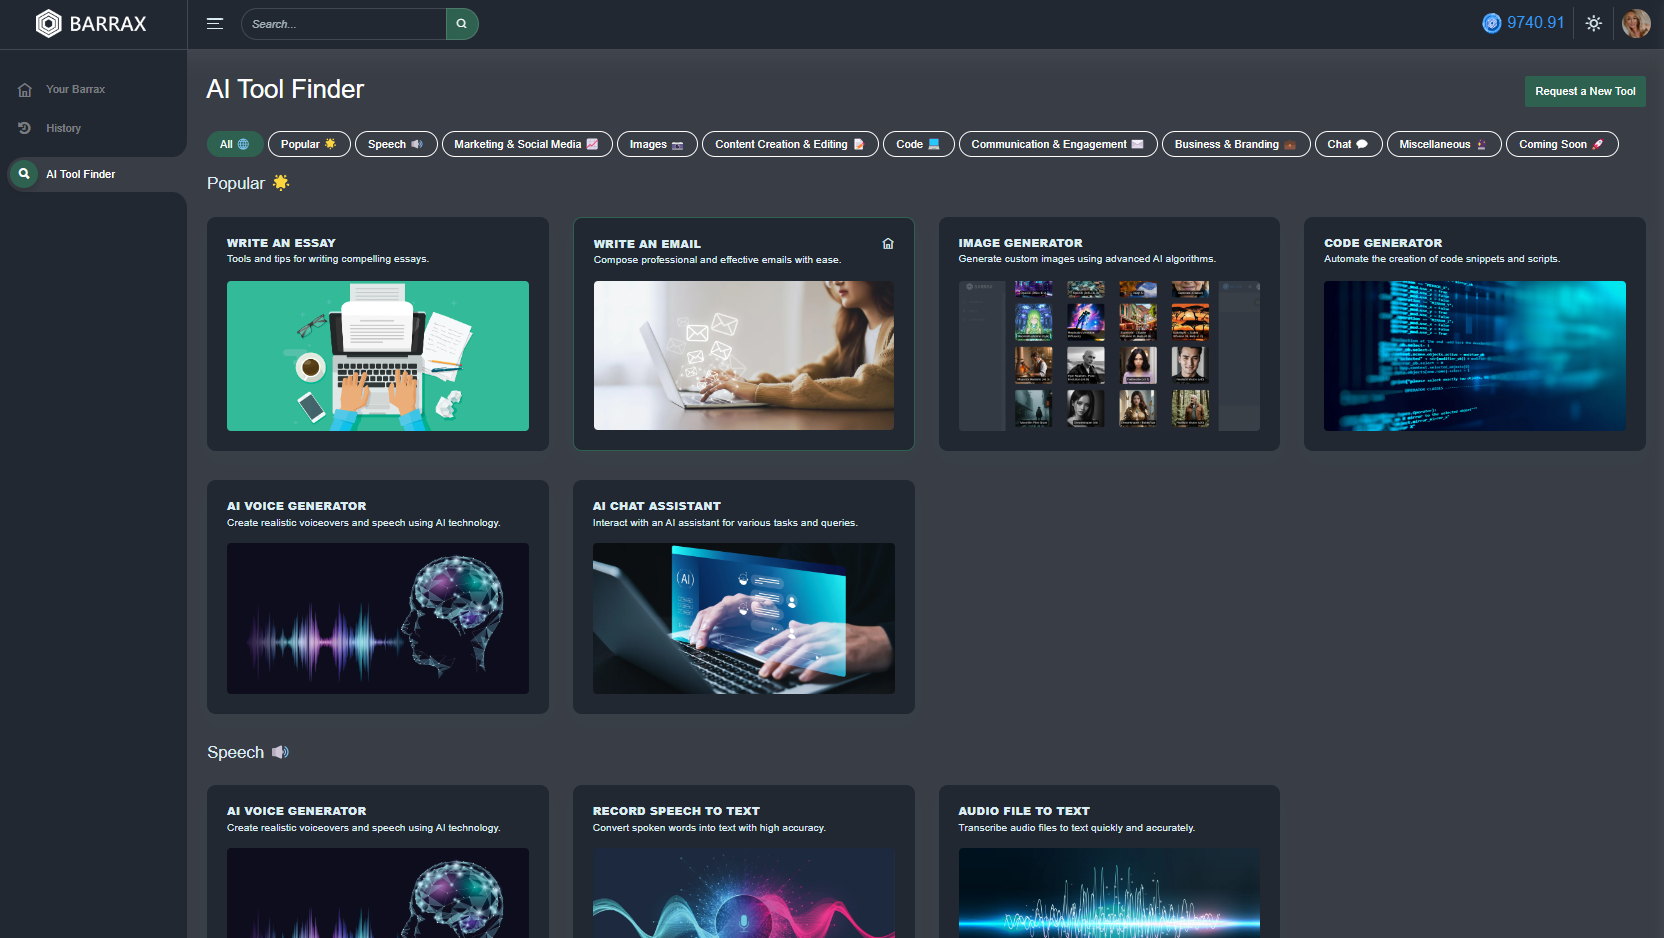This screenshot has height=938, width=1664.
Task: Select the Code category filter
Action: coord(919,144)
